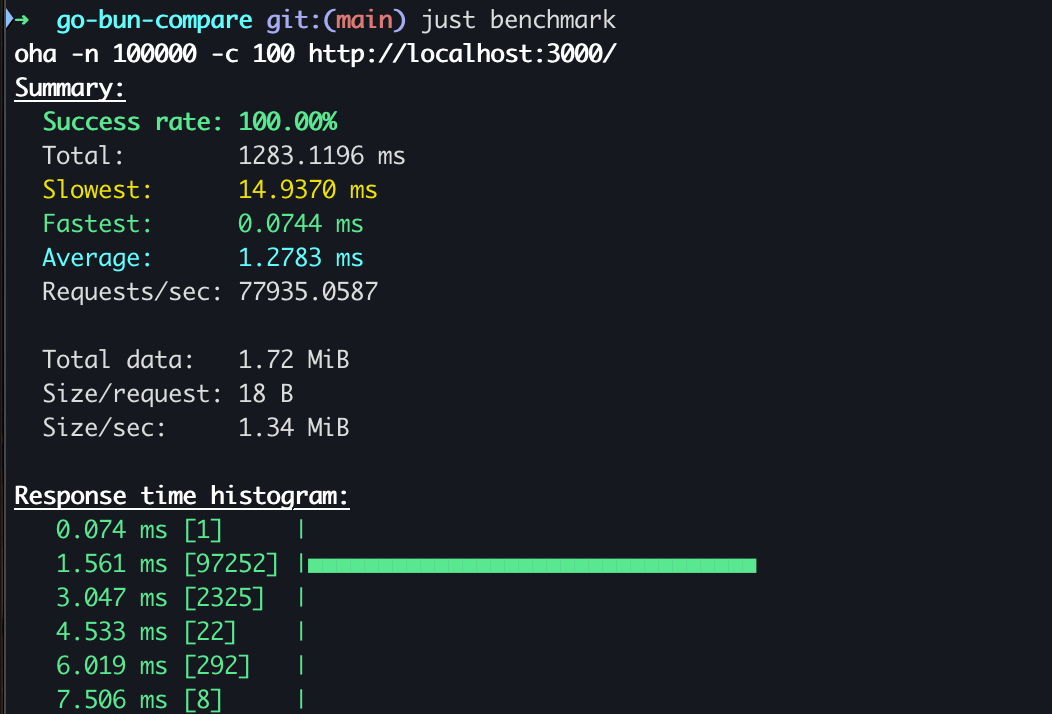
Task: Select the Slowest value 14.9370 ms
Action: pos(309,189)
